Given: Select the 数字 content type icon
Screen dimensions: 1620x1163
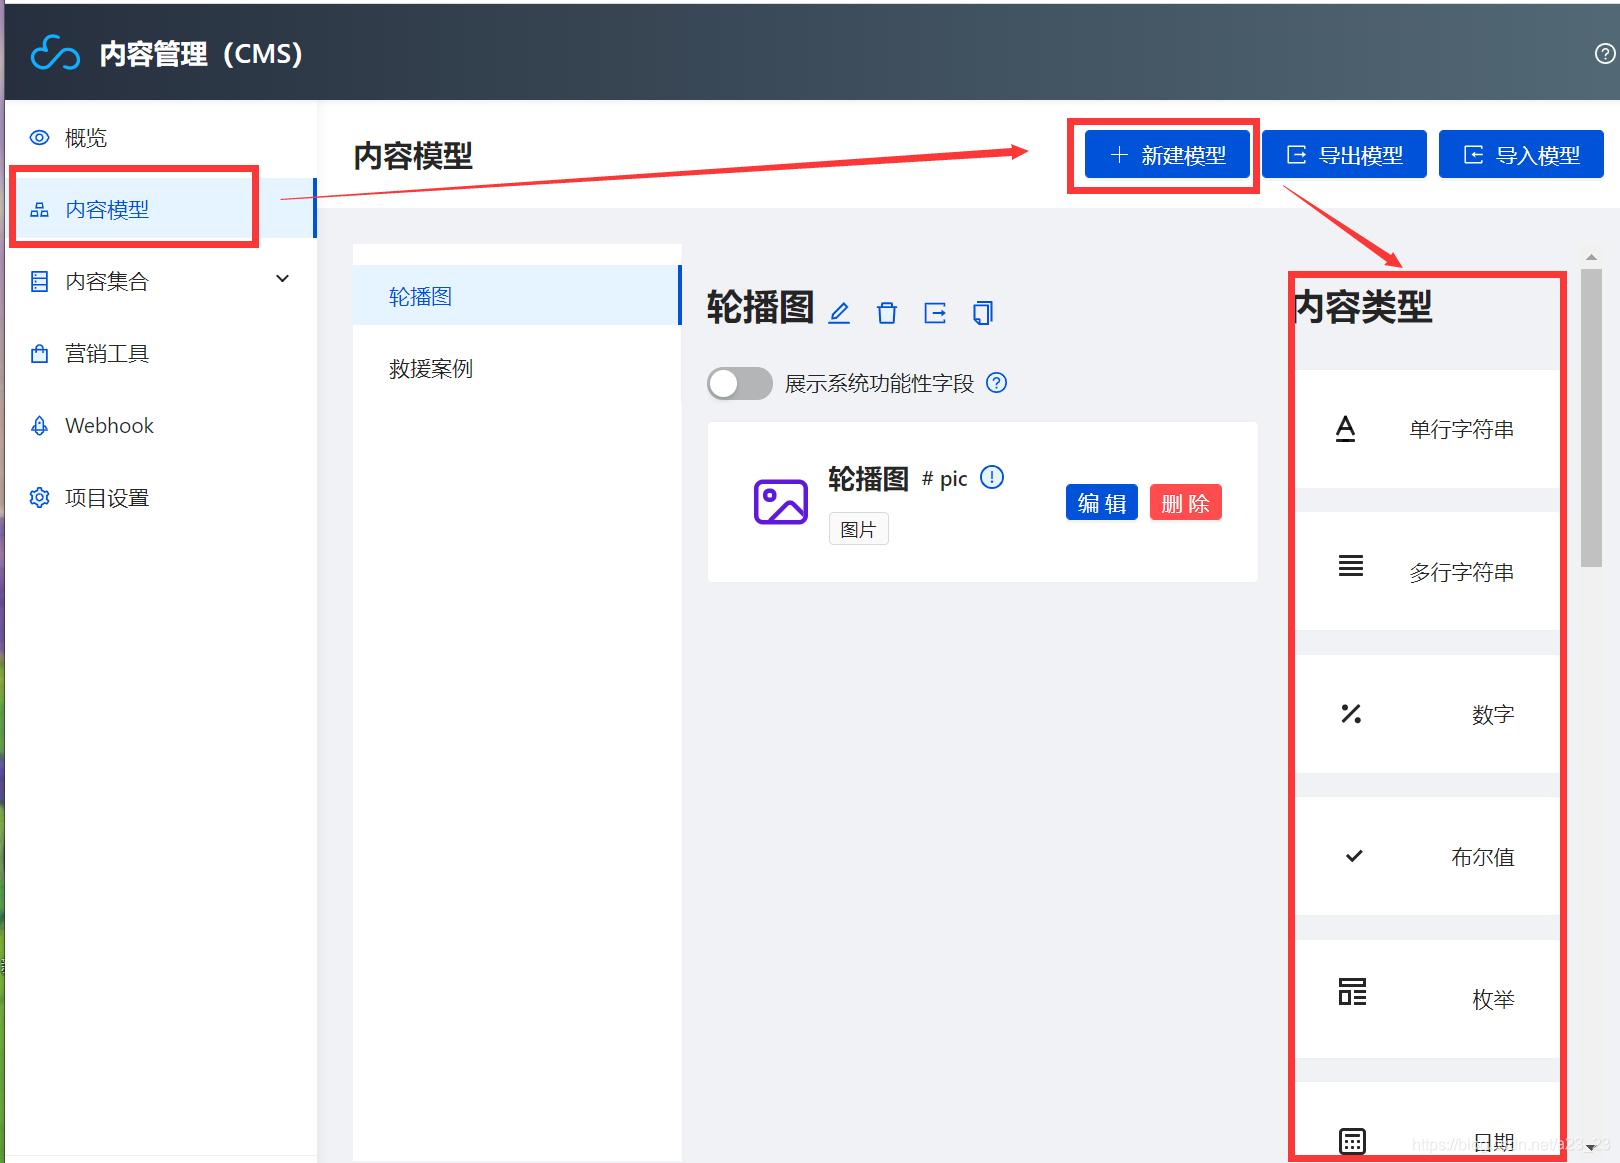Looking at the screenshot, I should click(1351, 714).
